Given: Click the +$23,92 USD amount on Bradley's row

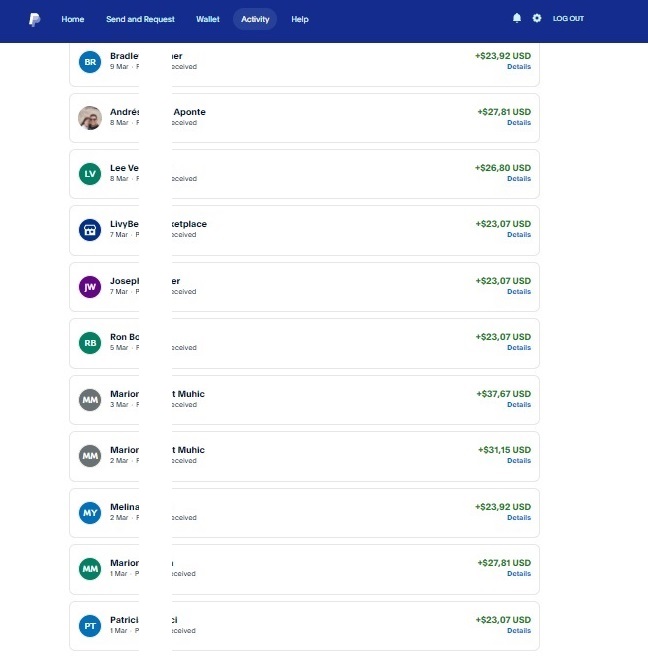Looking at the screenshot, I should tap(503, 56).
